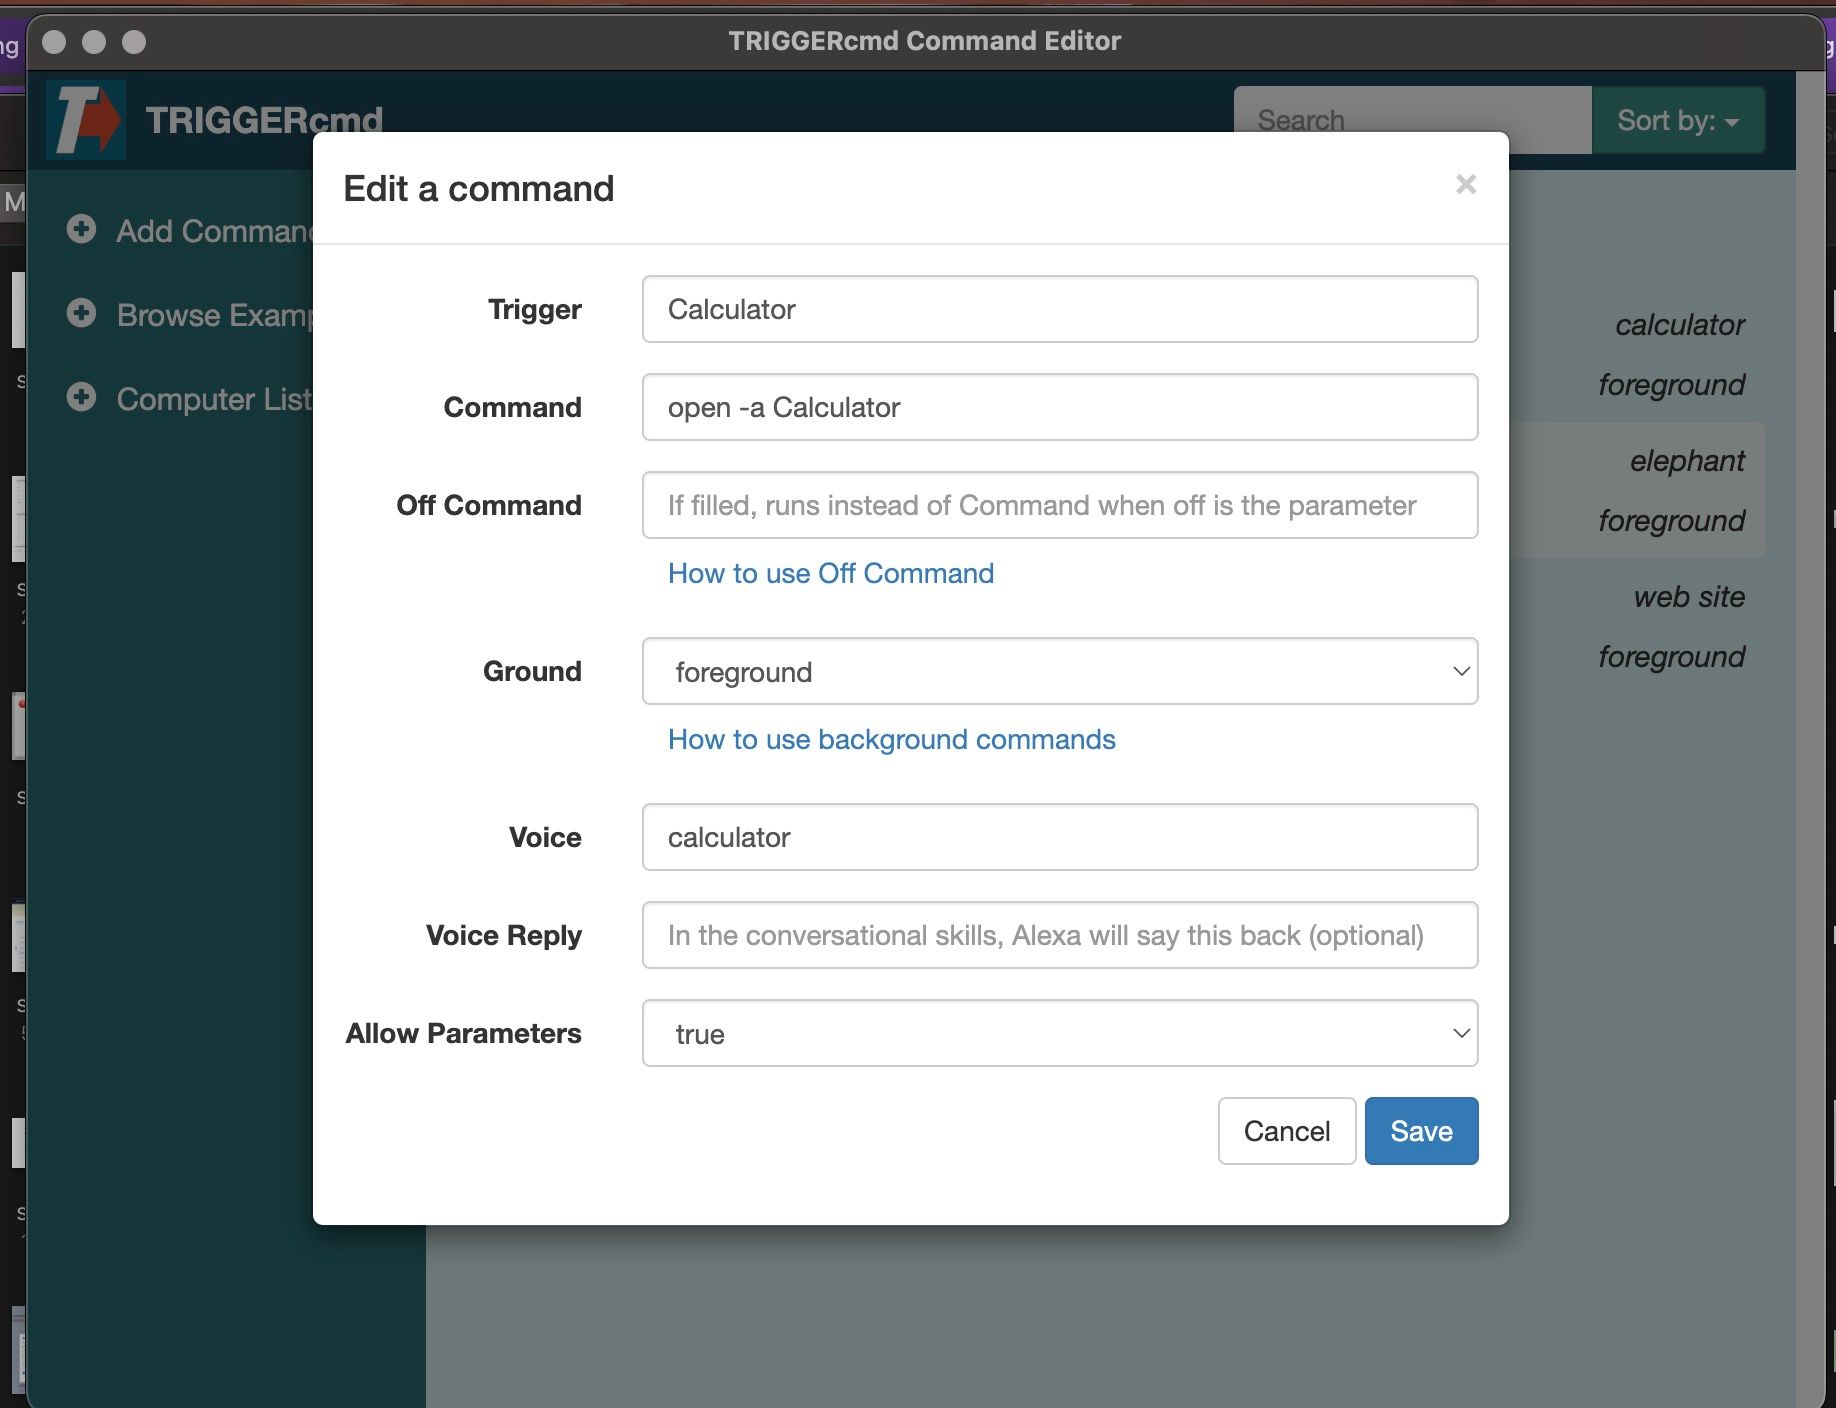This screenshot has height=1408, width=1836.
Task: Click the Off Command input field
Action: (1060, 505)
